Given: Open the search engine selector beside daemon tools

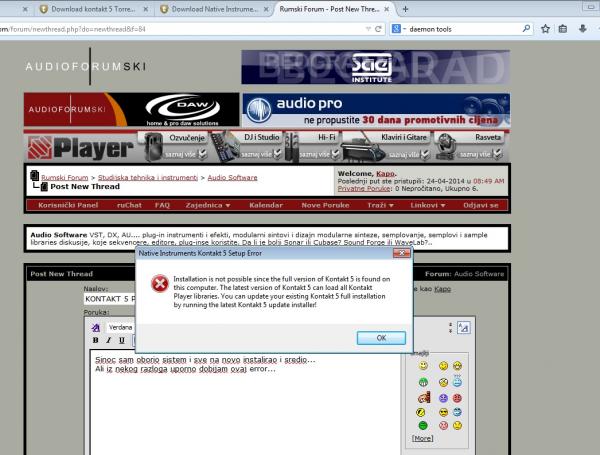Looking at the screenshot, I should click(x=398, y=29).
